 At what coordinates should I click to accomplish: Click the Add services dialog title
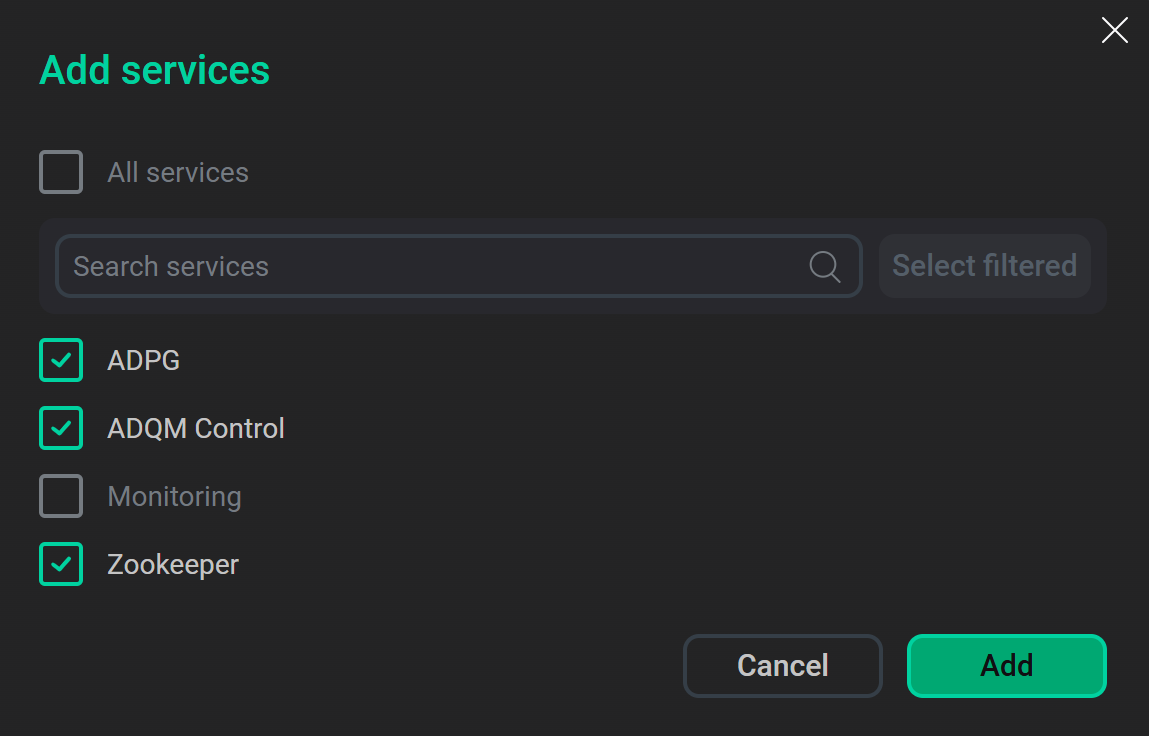point(154,70)
